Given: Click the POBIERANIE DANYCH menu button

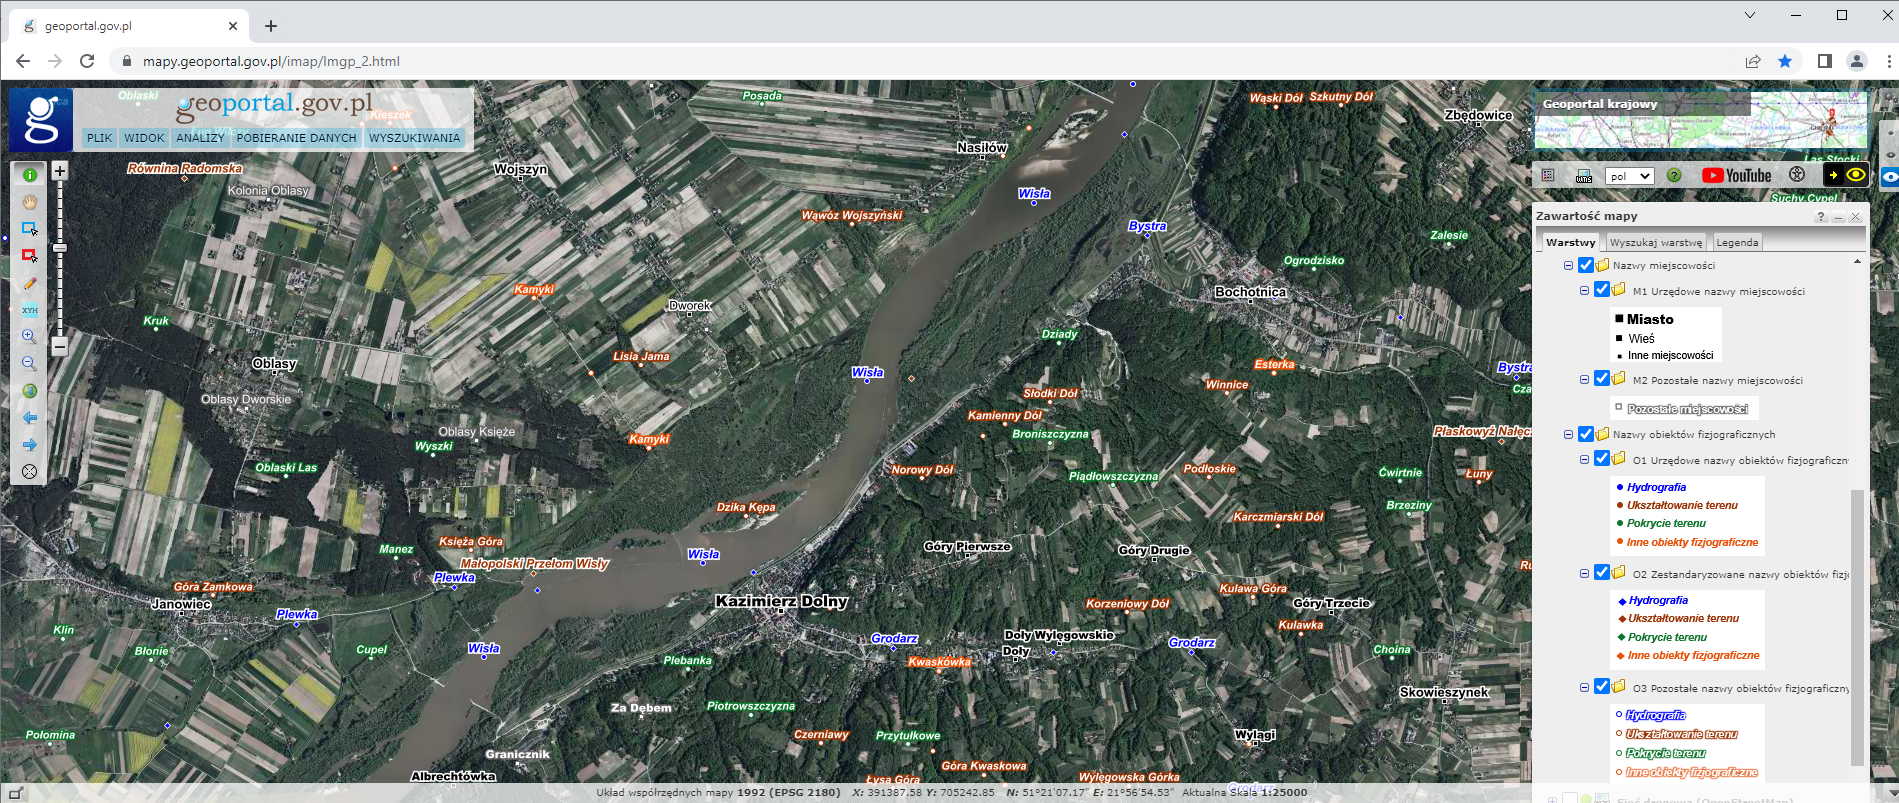Looking at the screenshot, I should pyautogui.click(x=296, y=138).
